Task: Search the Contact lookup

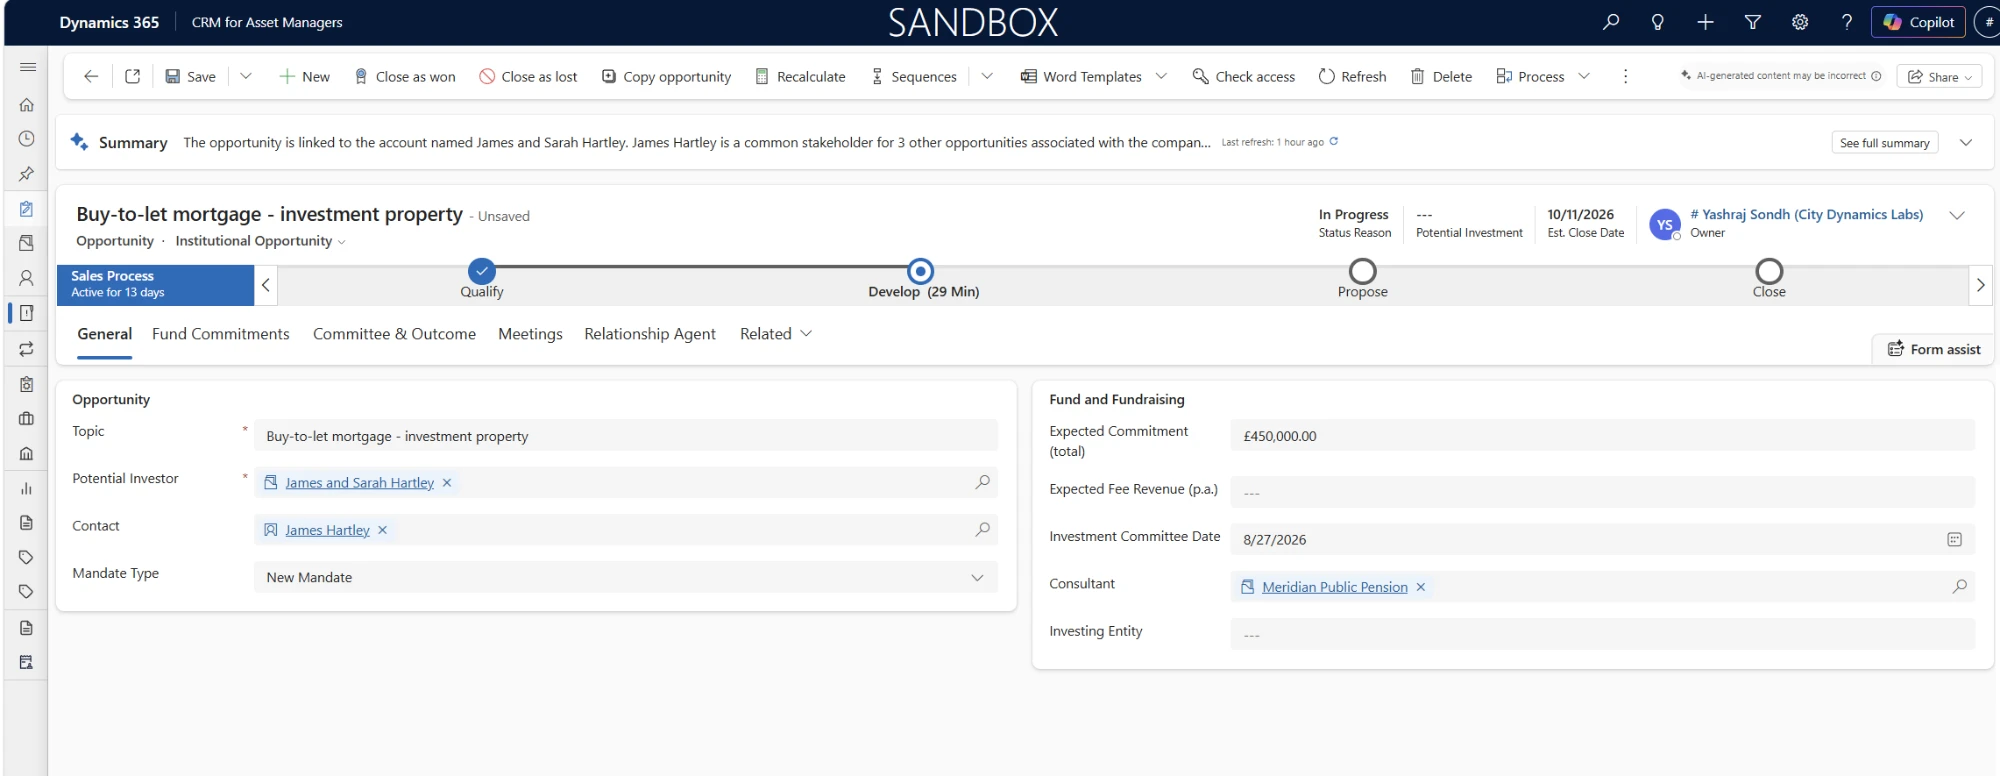Action: click(982, 529)
